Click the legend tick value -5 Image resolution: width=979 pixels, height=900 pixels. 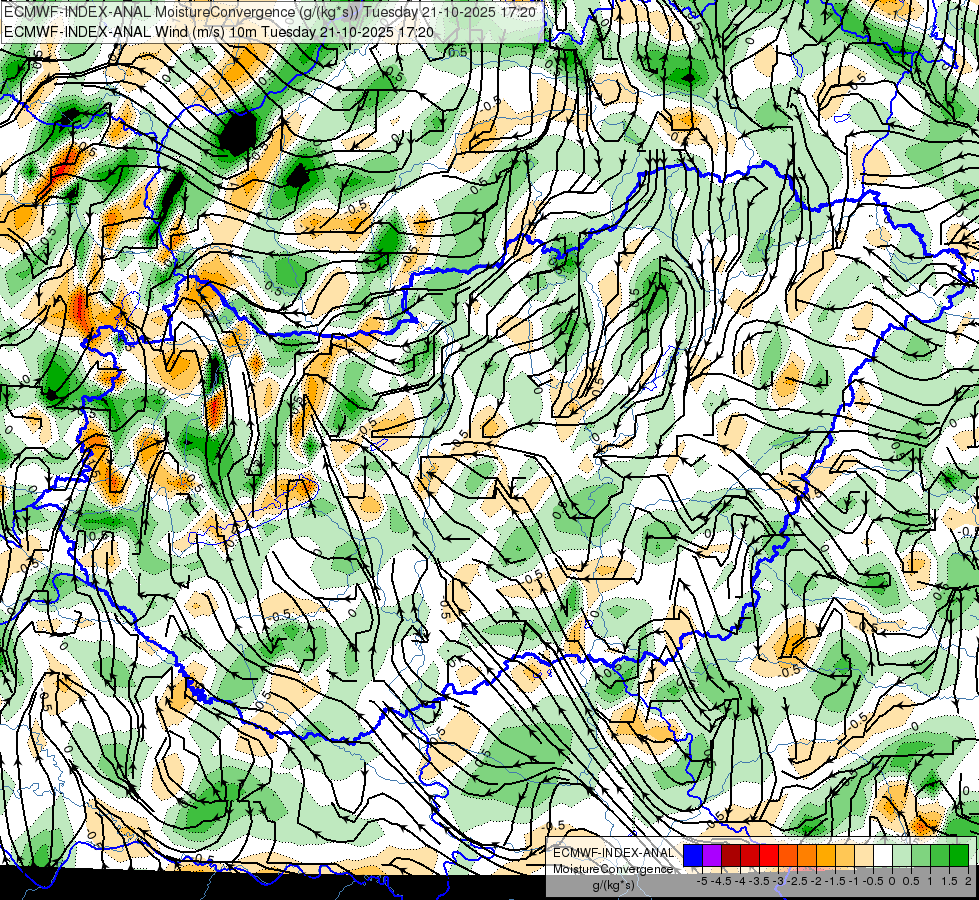[x=702, y=881]
